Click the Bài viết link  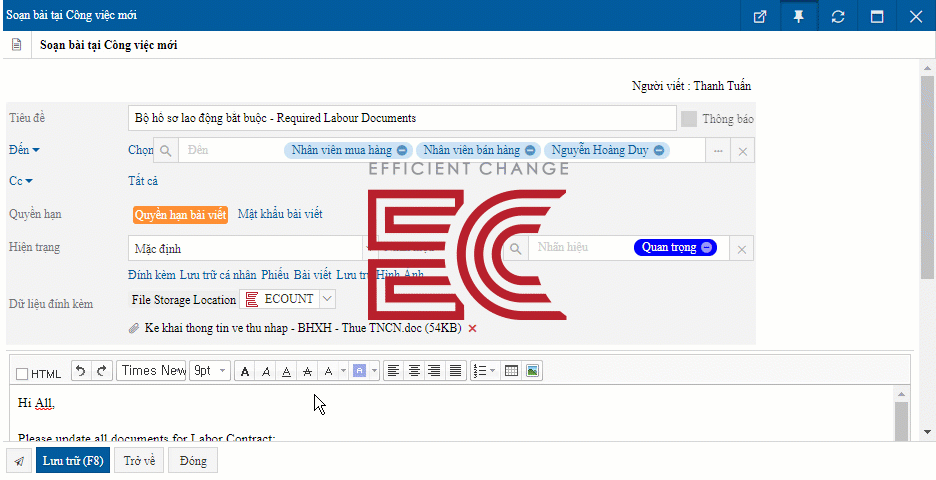click(312, 275)
